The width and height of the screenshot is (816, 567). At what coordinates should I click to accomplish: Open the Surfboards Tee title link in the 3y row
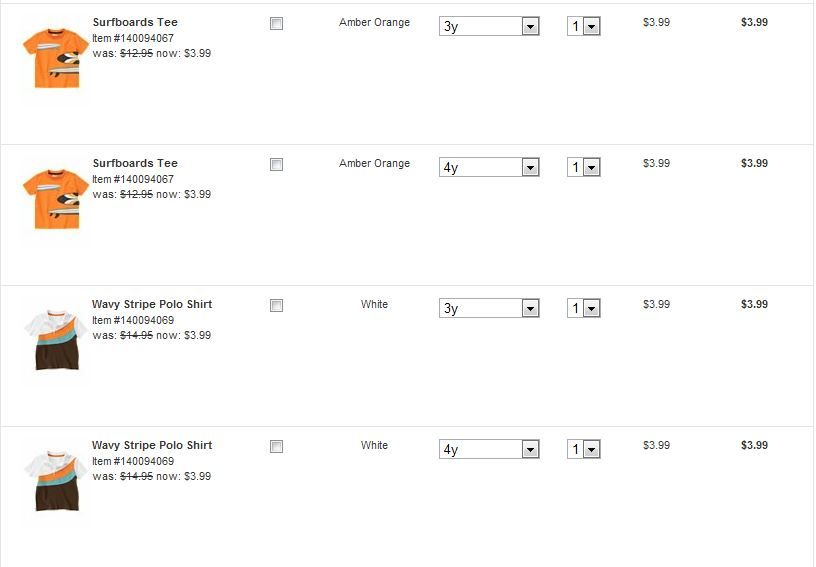point(135,22)
